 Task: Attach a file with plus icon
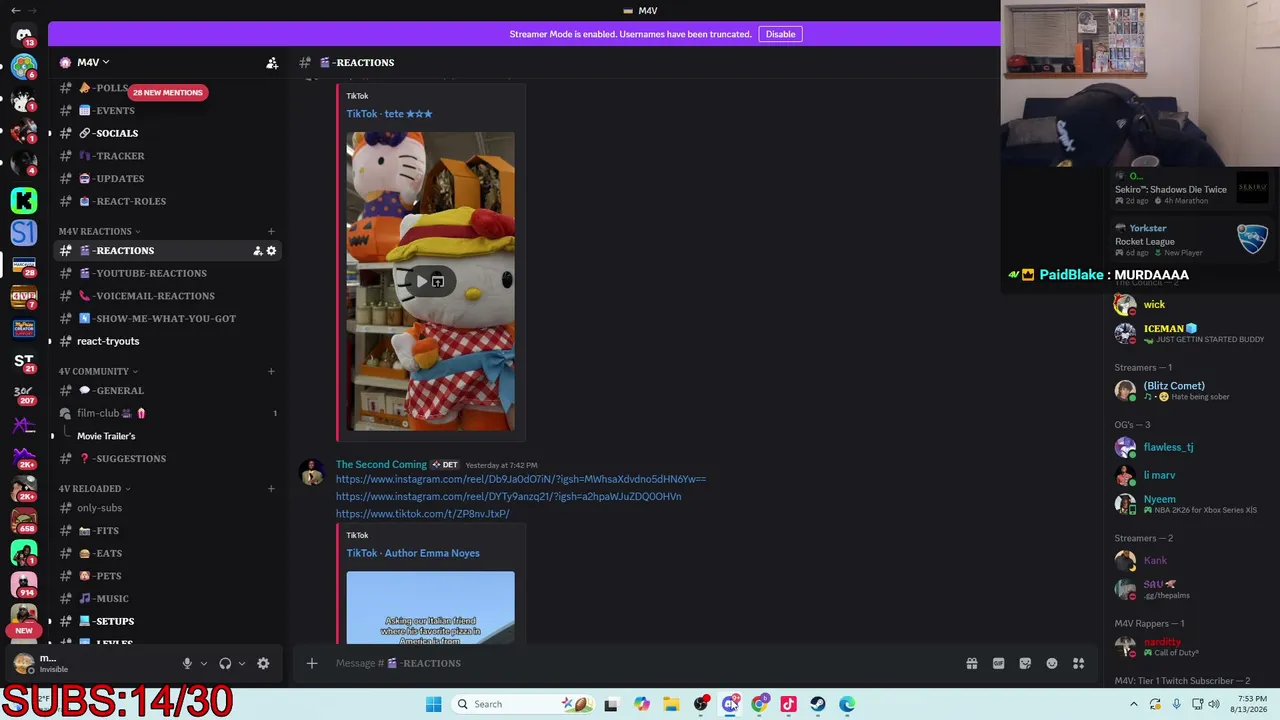tap(312, 663)
